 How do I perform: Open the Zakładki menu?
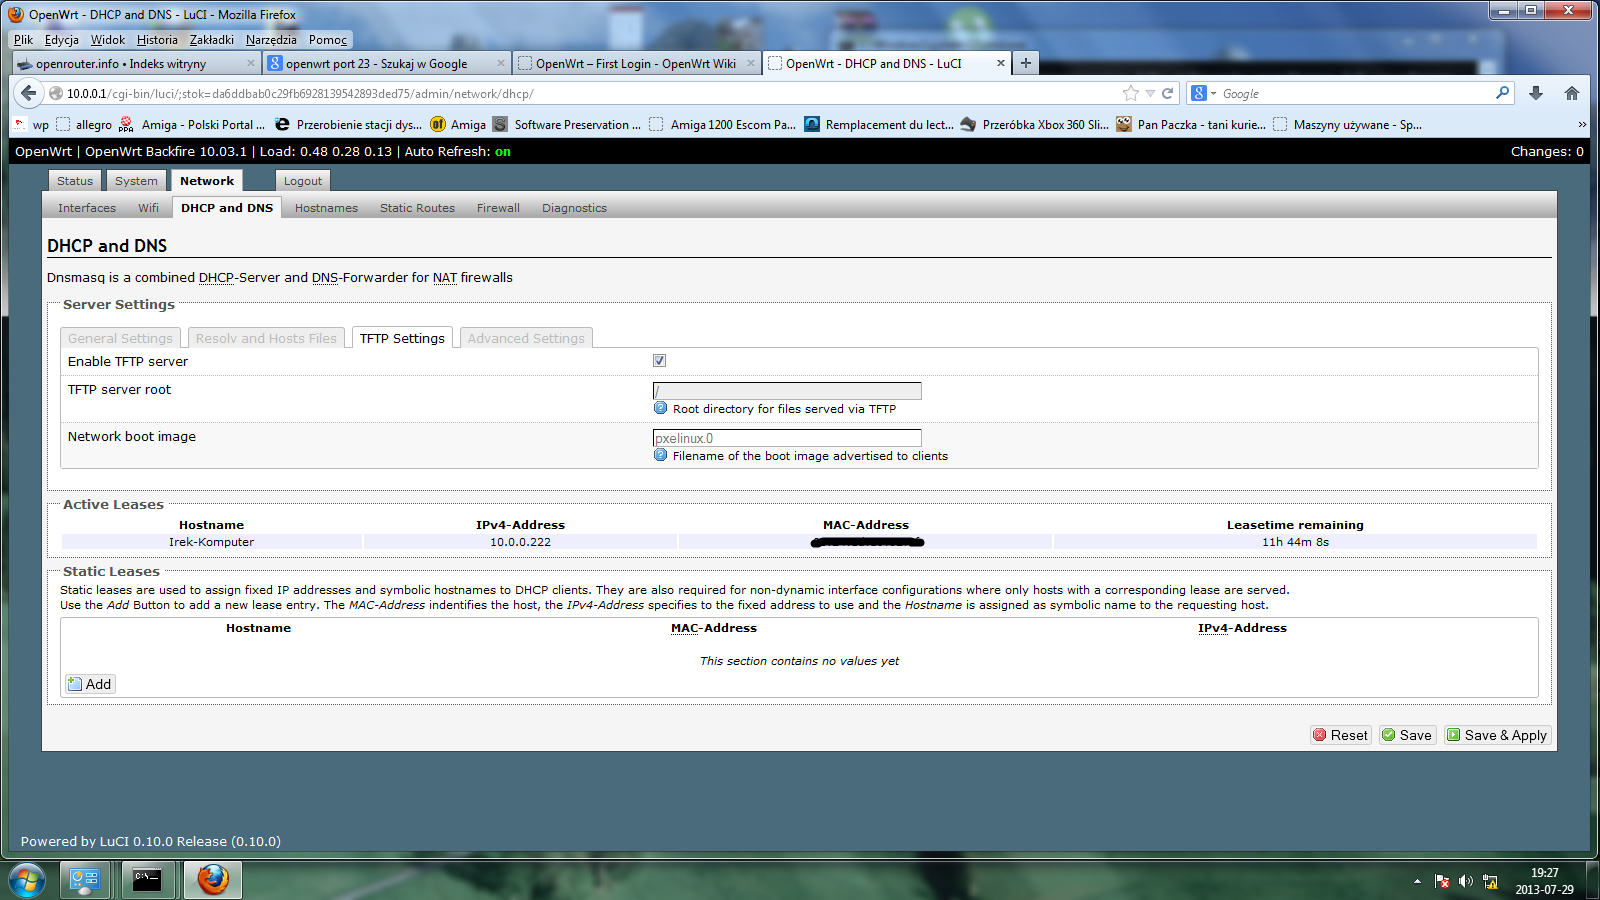[x=212, y=40]
